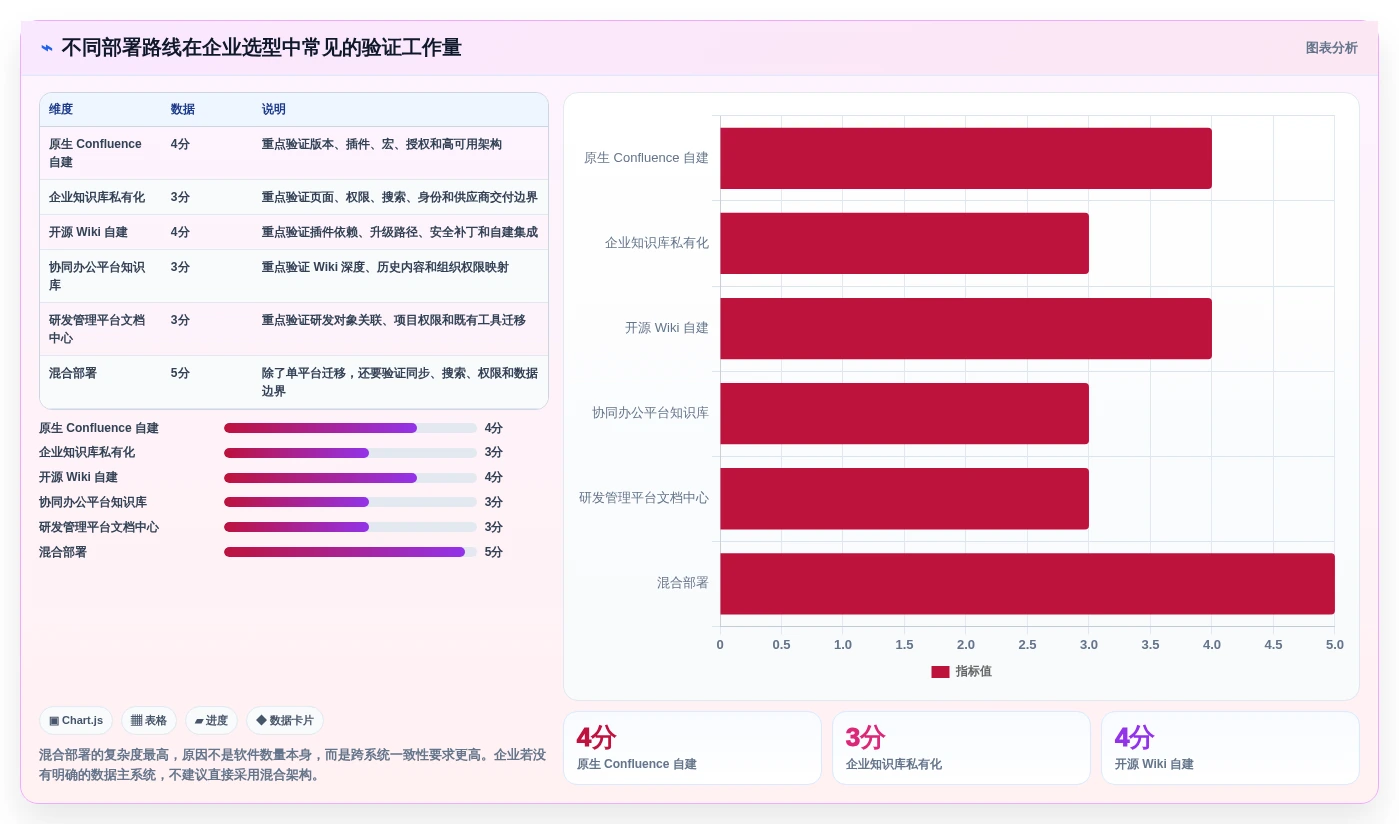Click the 企业知识库私有化 progress bar

(x=350, y=453)
